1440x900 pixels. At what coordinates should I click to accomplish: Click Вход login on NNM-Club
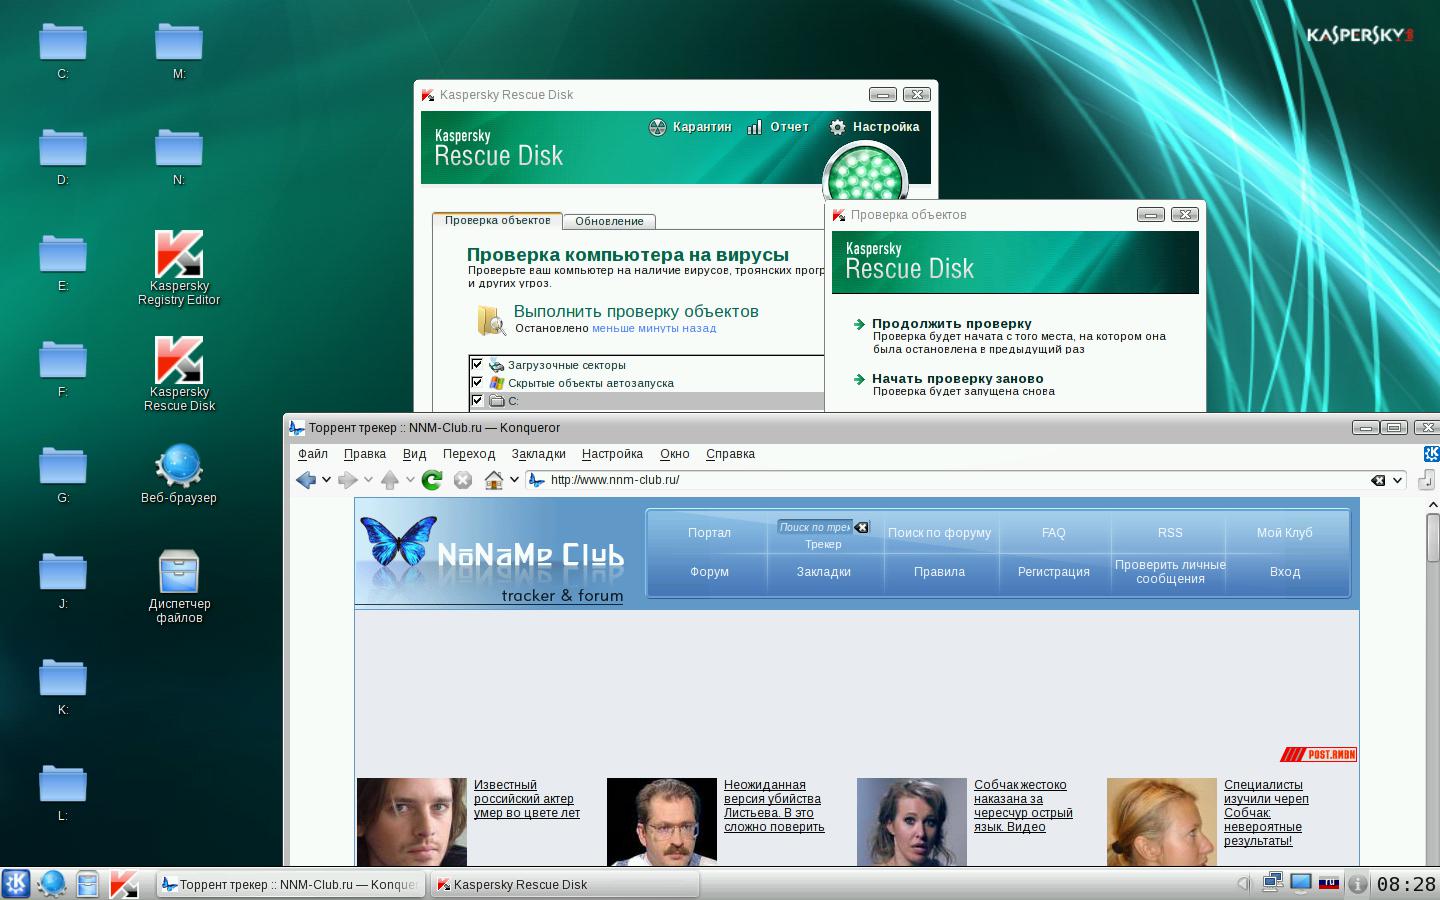1285,572
